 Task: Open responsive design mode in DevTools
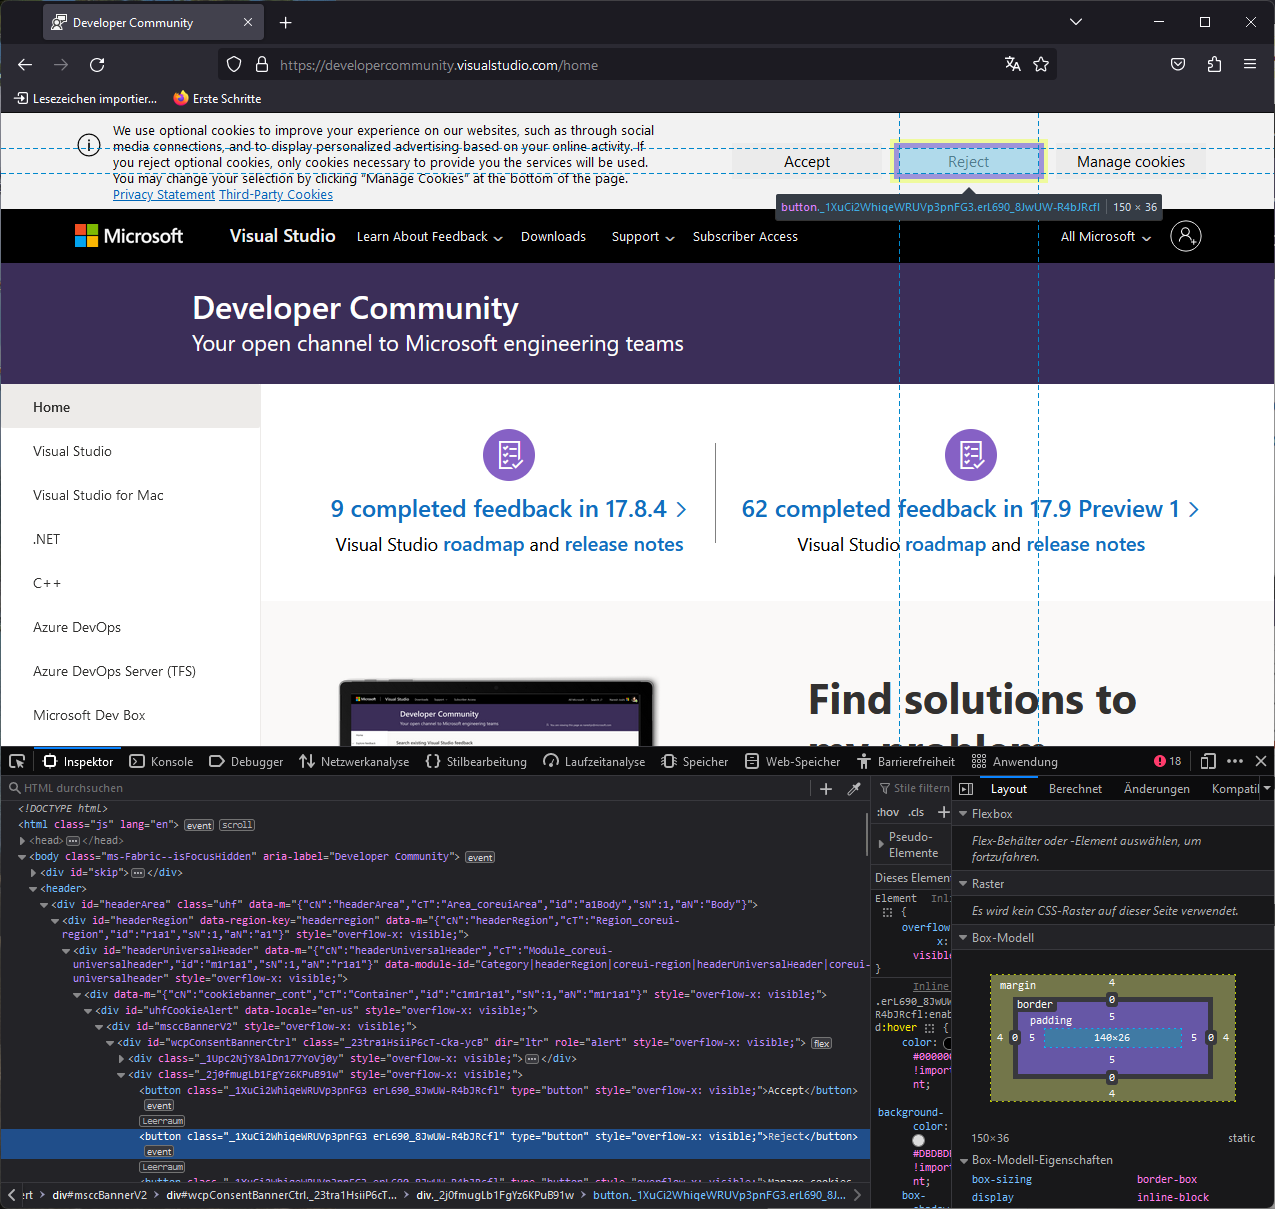(x=1207, y=761)
